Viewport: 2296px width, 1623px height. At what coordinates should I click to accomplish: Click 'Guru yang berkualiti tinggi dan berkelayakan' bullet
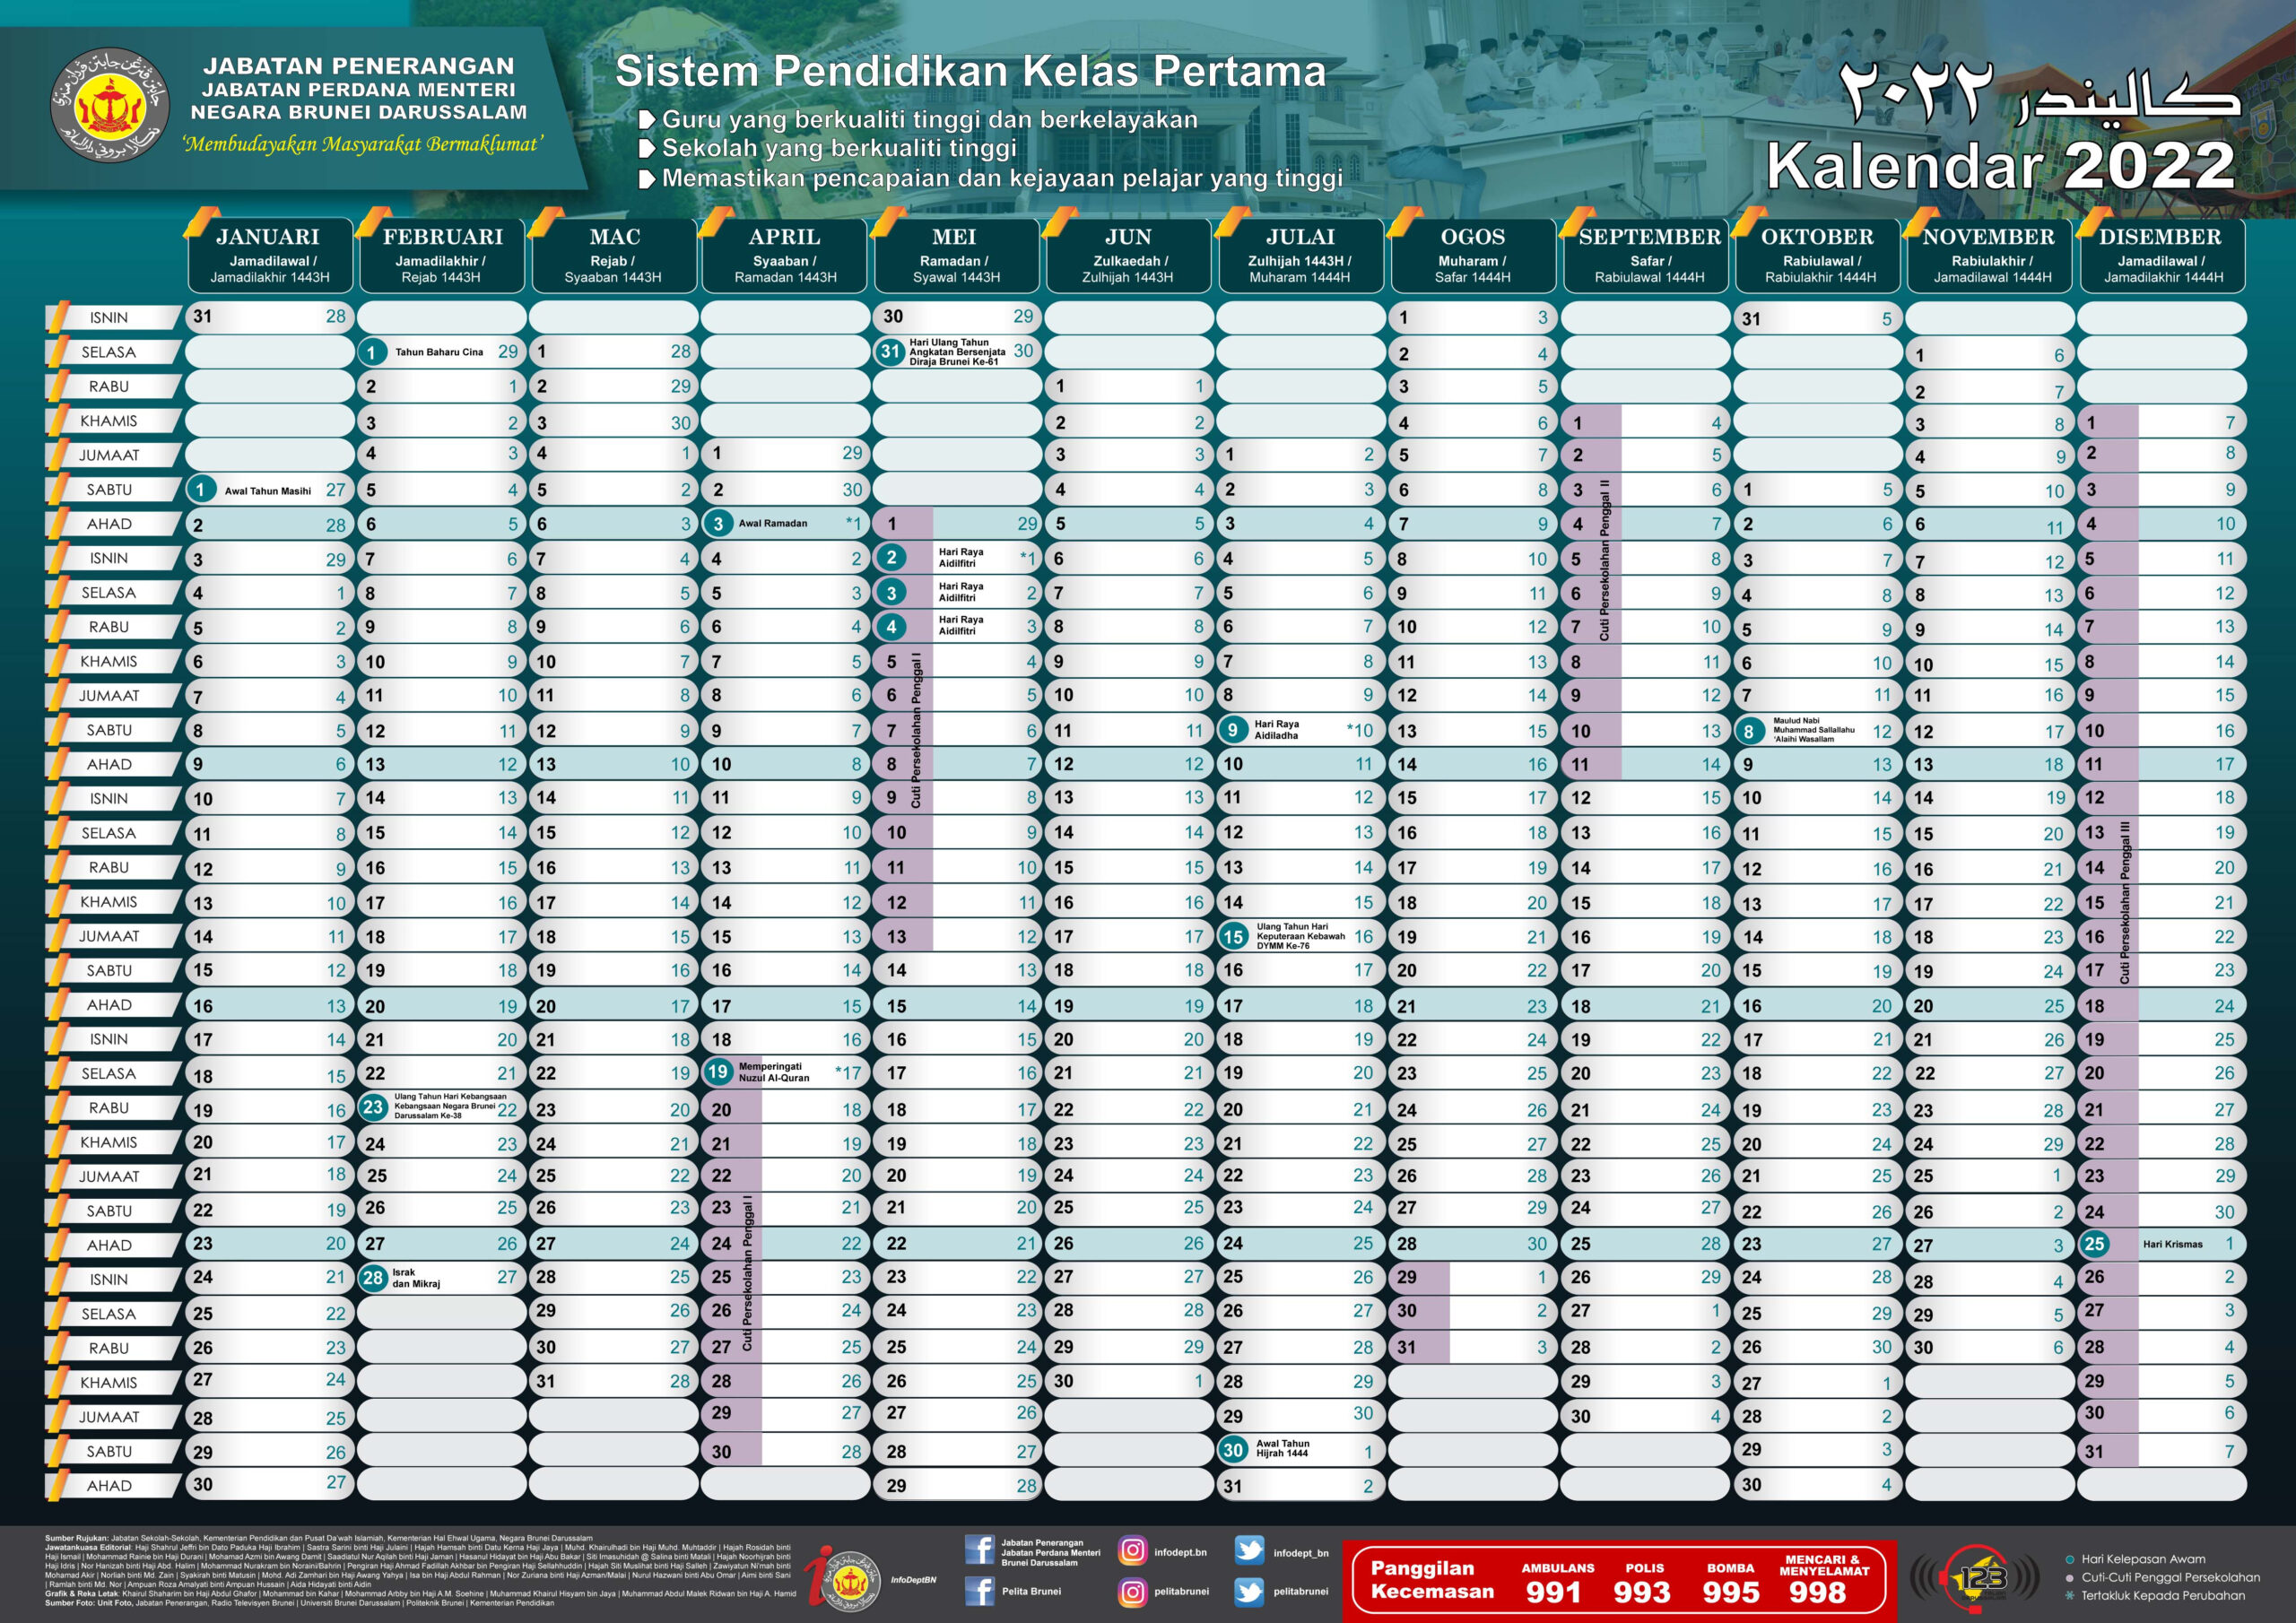click(x=929, y=119)
